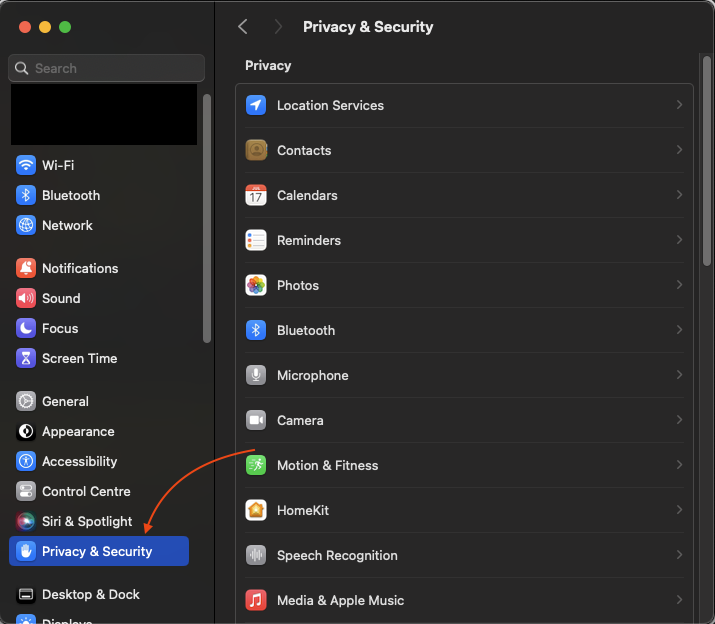Click the Microphone label text
Screen dimensions: 715x624
point(312,375)
